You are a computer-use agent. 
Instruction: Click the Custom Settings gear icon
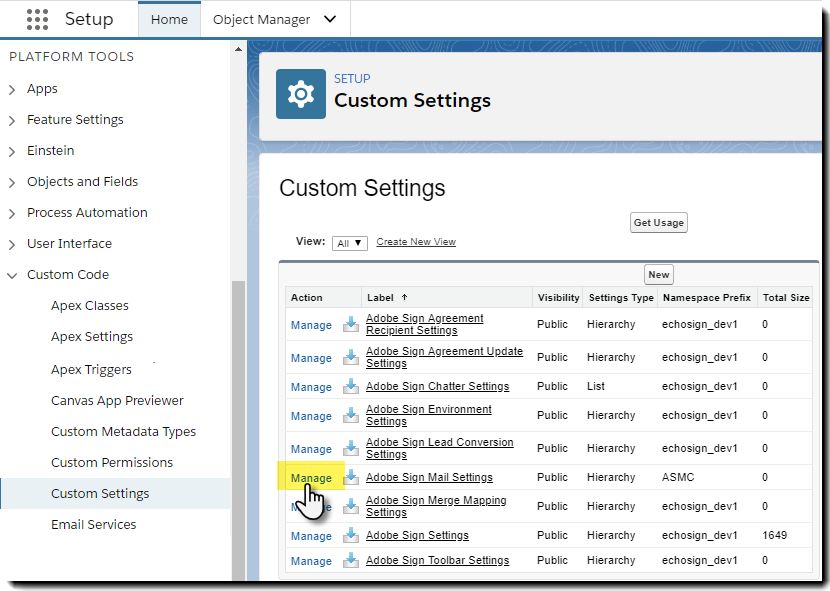coord(301,94)
